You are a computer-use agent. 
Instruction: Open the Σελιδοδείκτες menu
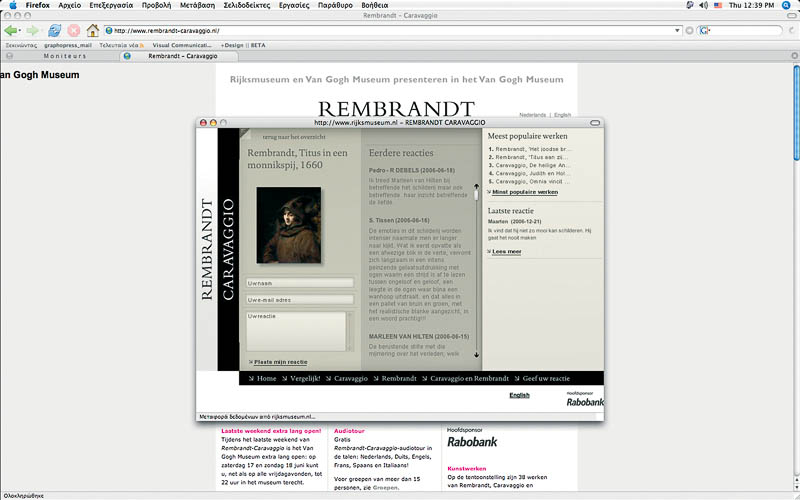click(246, 5)
